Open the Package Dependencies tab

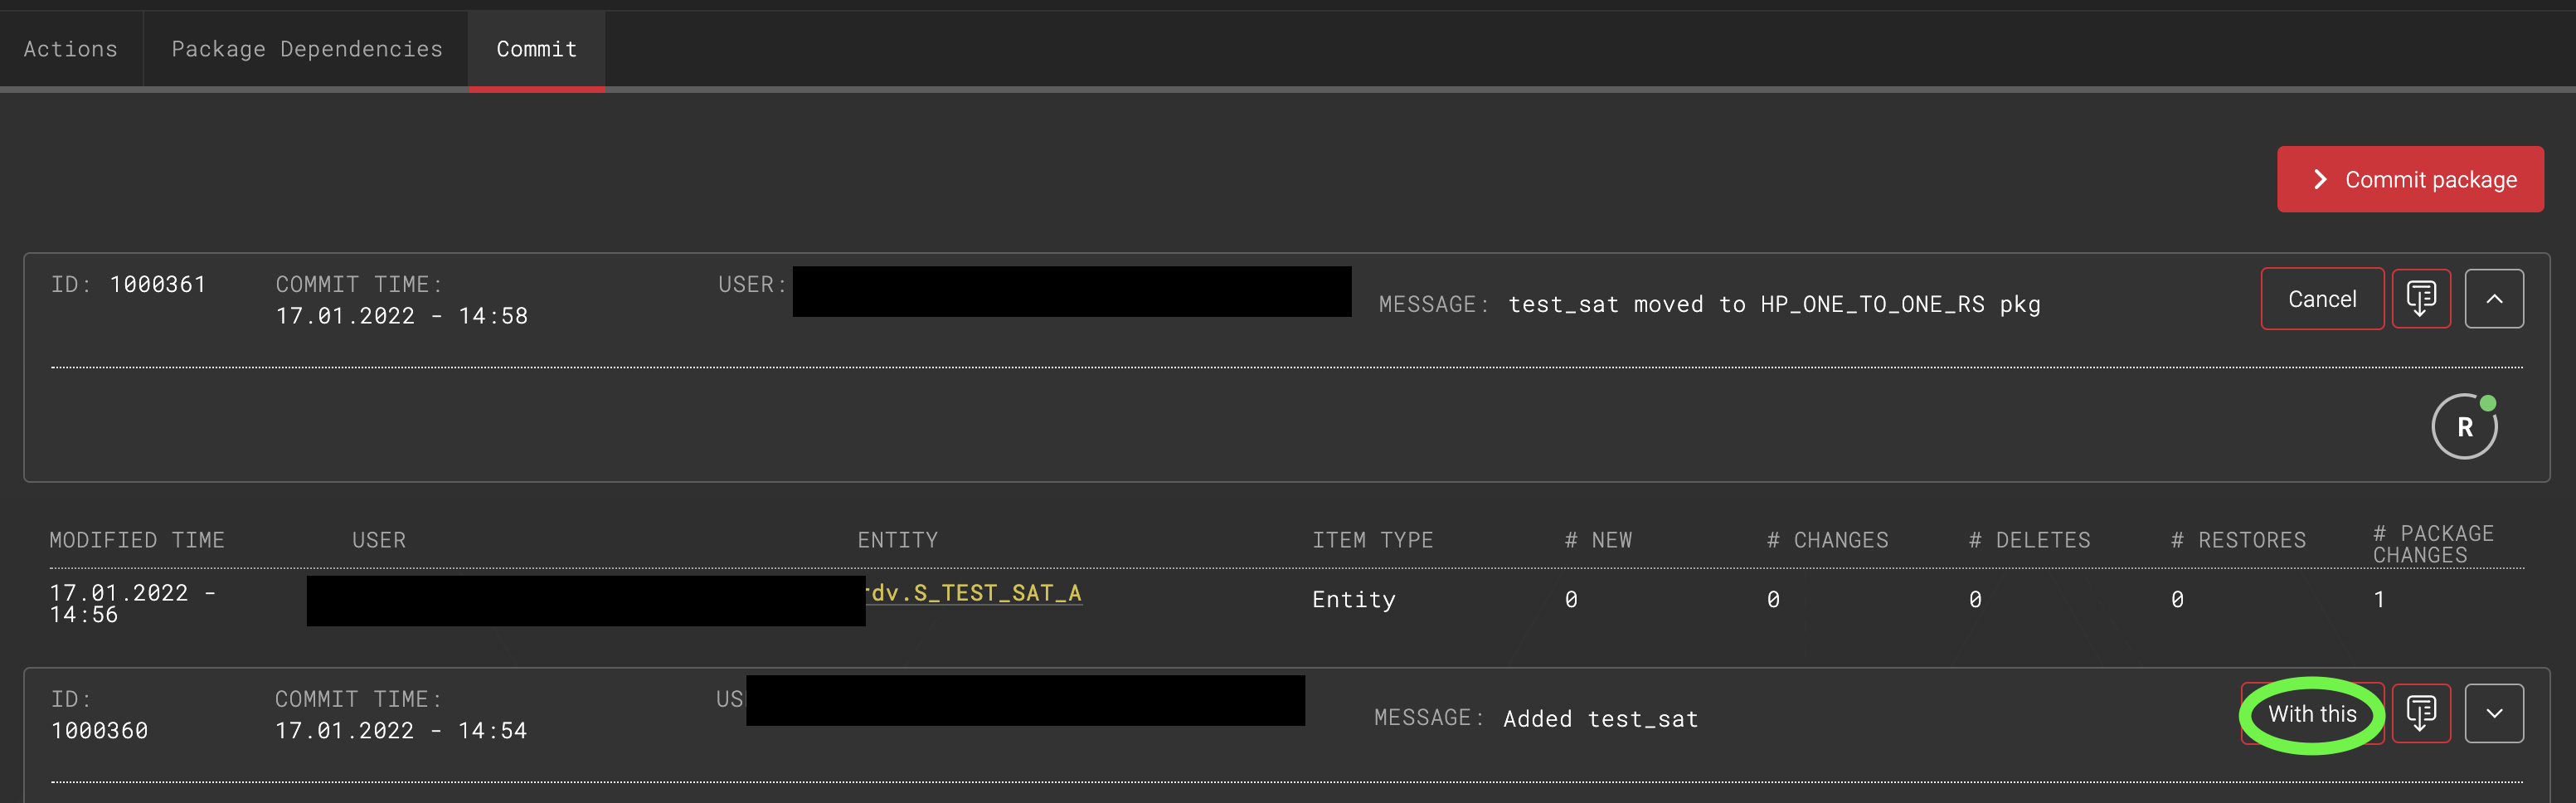(307, 48)
